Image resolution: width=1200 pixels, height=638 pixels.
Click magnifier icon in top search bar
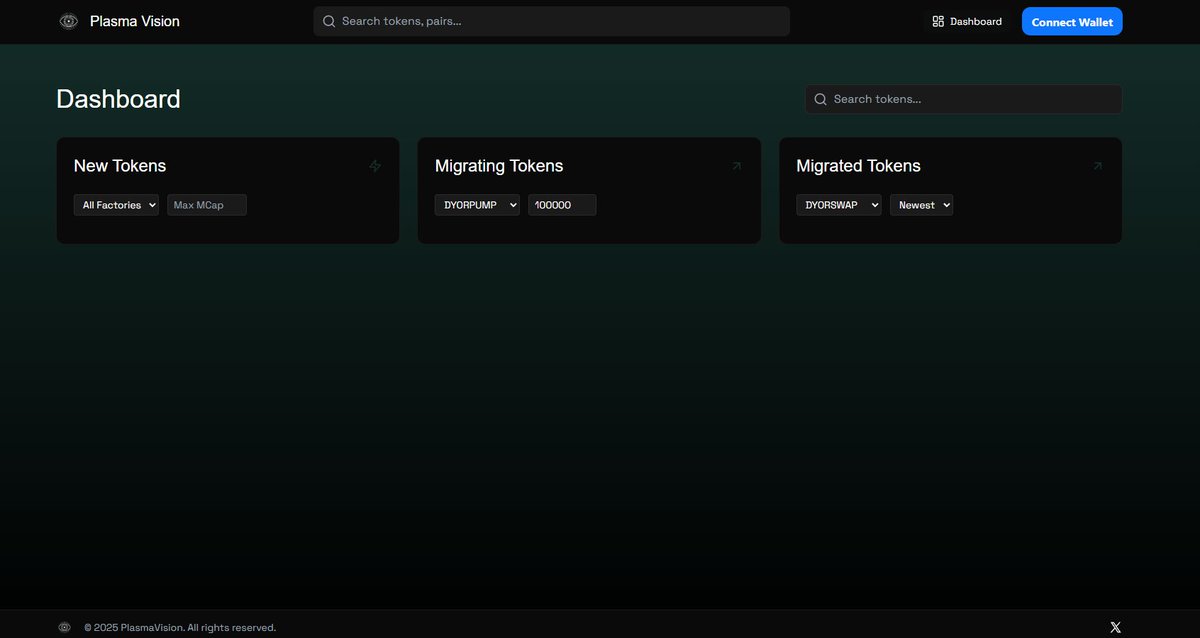(329, 21)
